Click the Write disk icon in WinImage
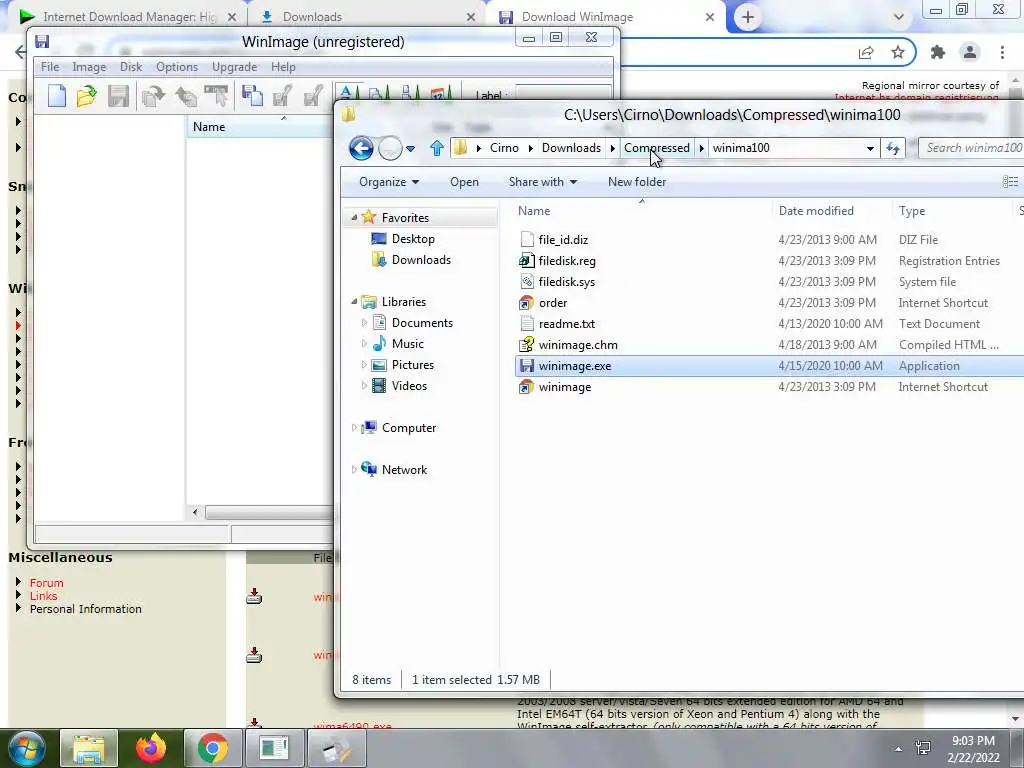The width and height of the screenshot is (1024, 768). point(313,96)
